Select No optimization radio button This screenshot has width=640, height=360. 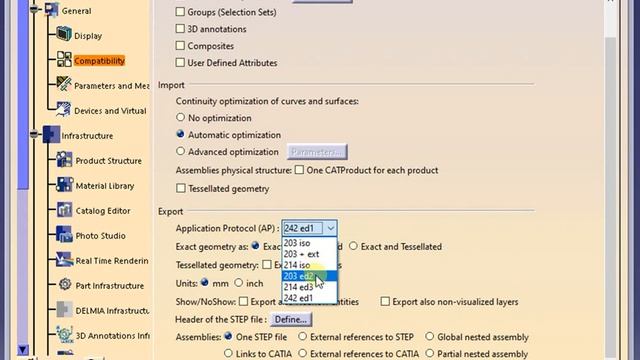tap(180, 117)
